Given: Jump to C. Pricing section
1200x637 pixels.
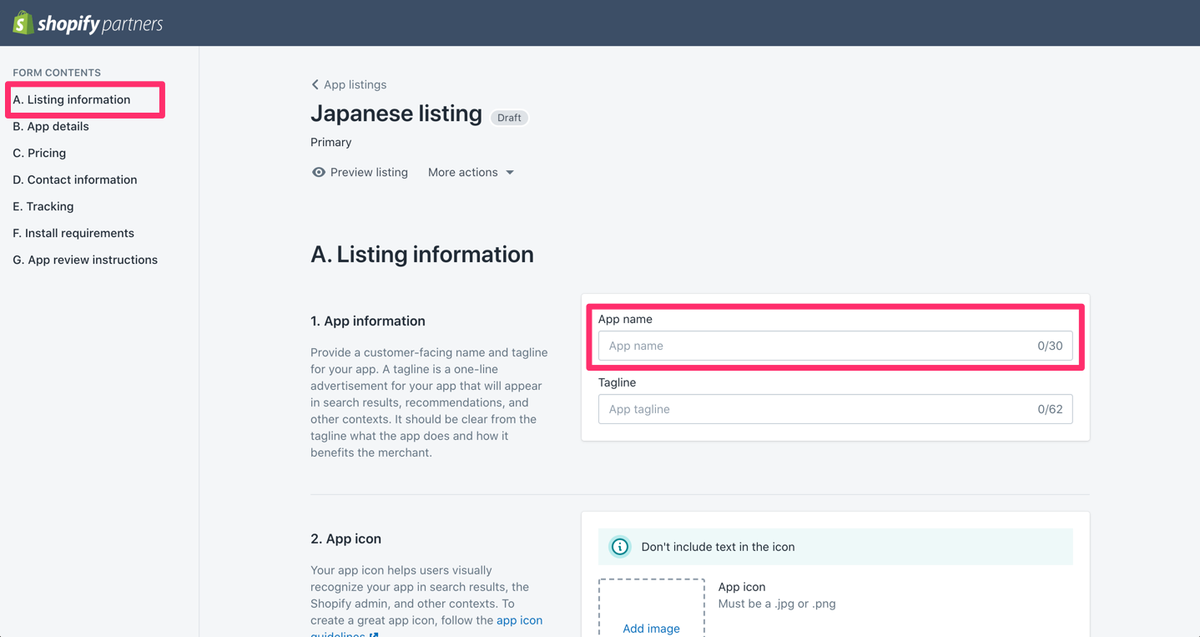Looking at the screenshot, I should pyautogui.click(x=40, y=153).
